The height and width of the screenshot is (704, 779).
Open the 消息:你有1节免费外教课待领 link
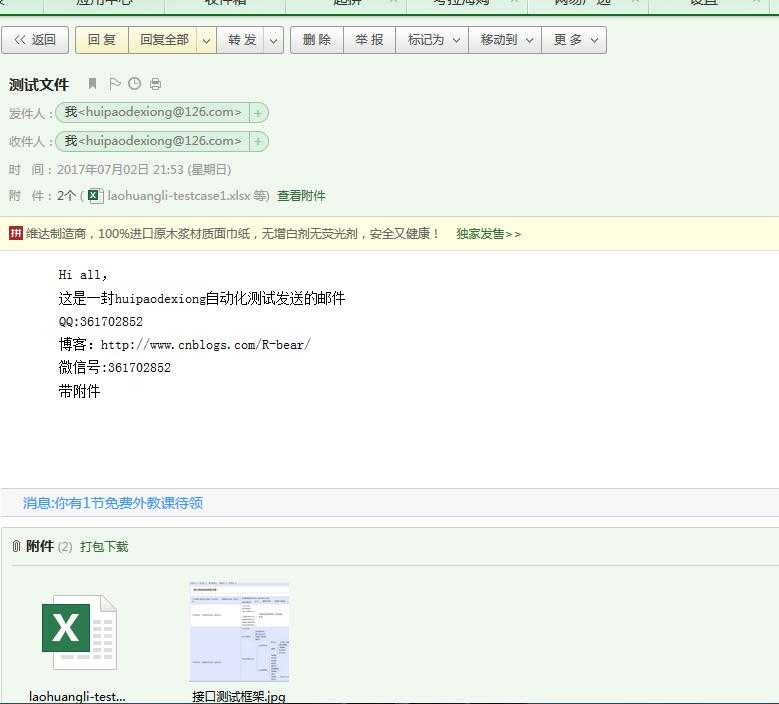point(113,503)
